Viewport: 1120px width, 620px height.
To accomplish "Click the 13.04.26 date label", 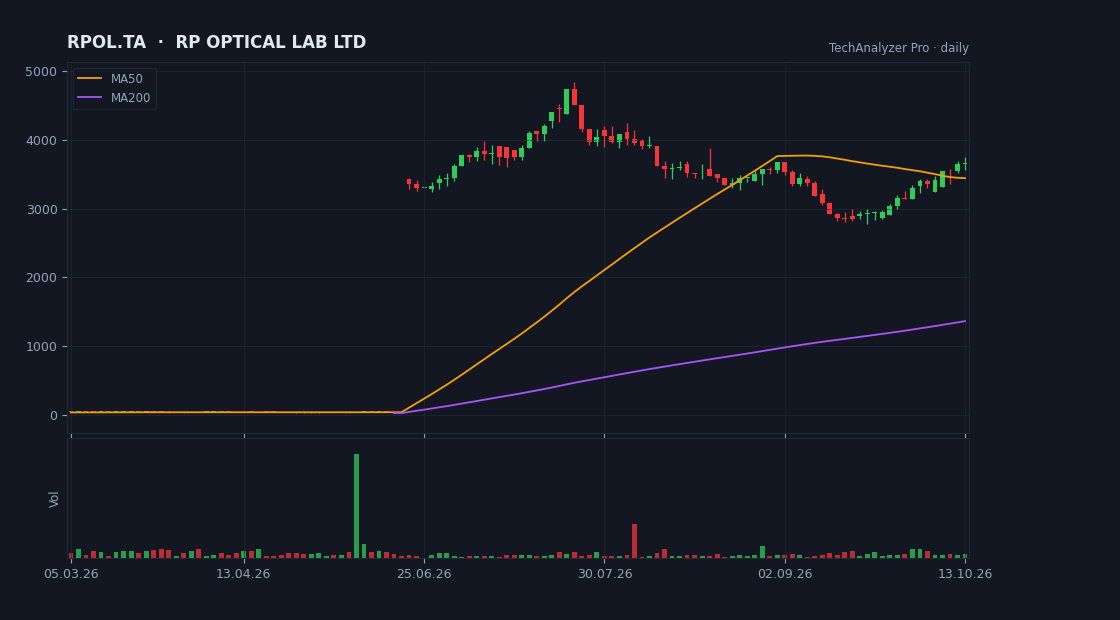I will click(x=244, y=574).
